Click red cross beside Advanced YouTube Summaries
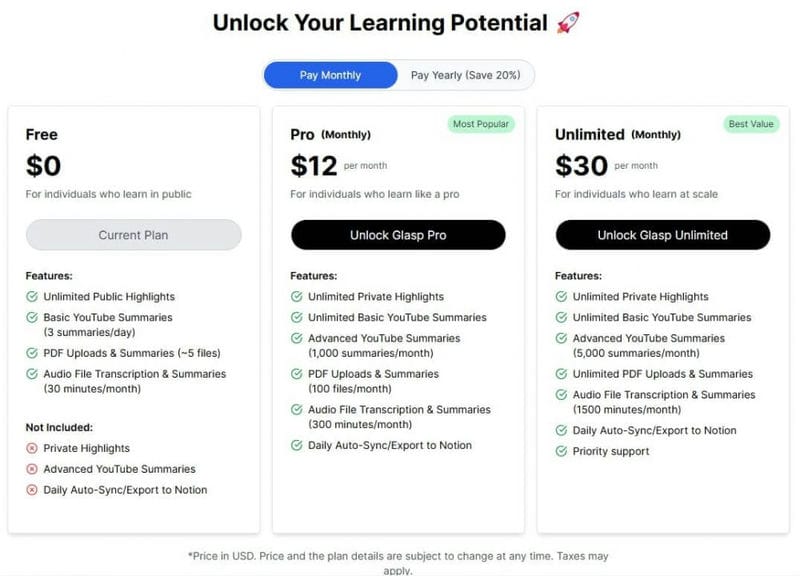Image resolution: width=800 pixels, height=576 pixels. pyautogui.click(x=32, y=469)
